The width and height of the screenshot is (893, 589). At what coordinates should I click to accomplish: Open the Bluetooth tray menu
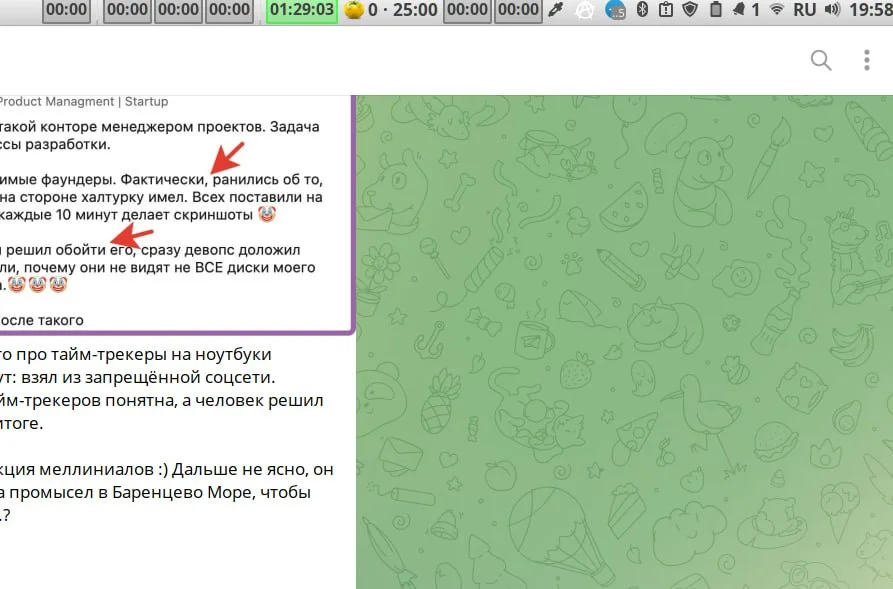(x=642, y=10)
